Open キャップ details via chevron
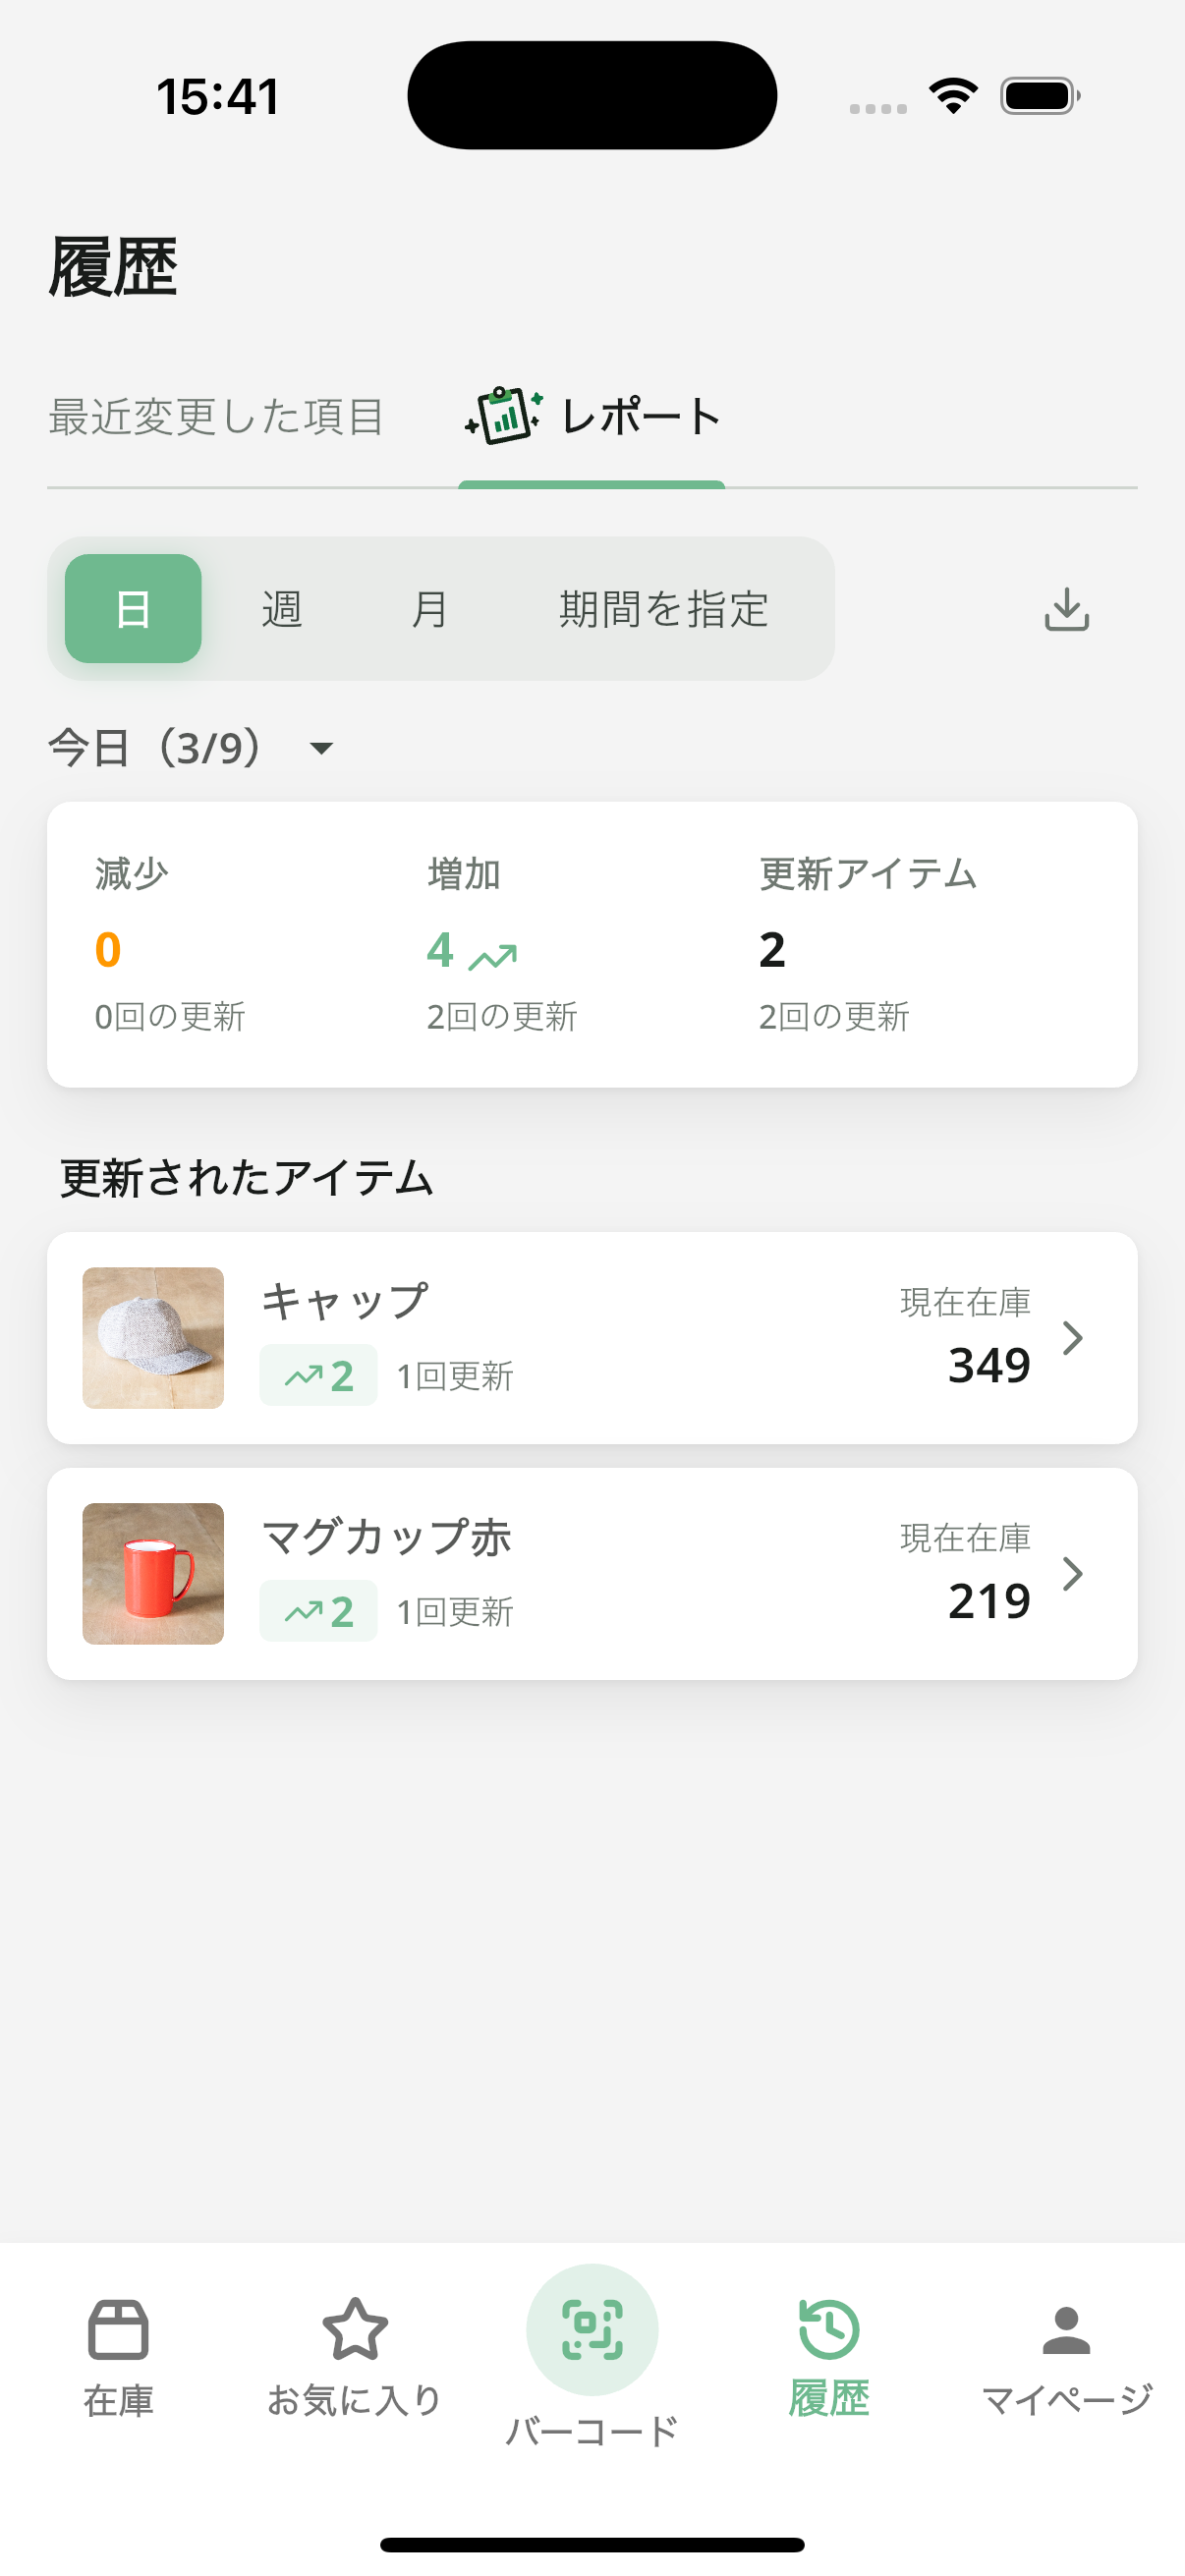The image size is (1185, 2576). (x=1072, y=1338)
